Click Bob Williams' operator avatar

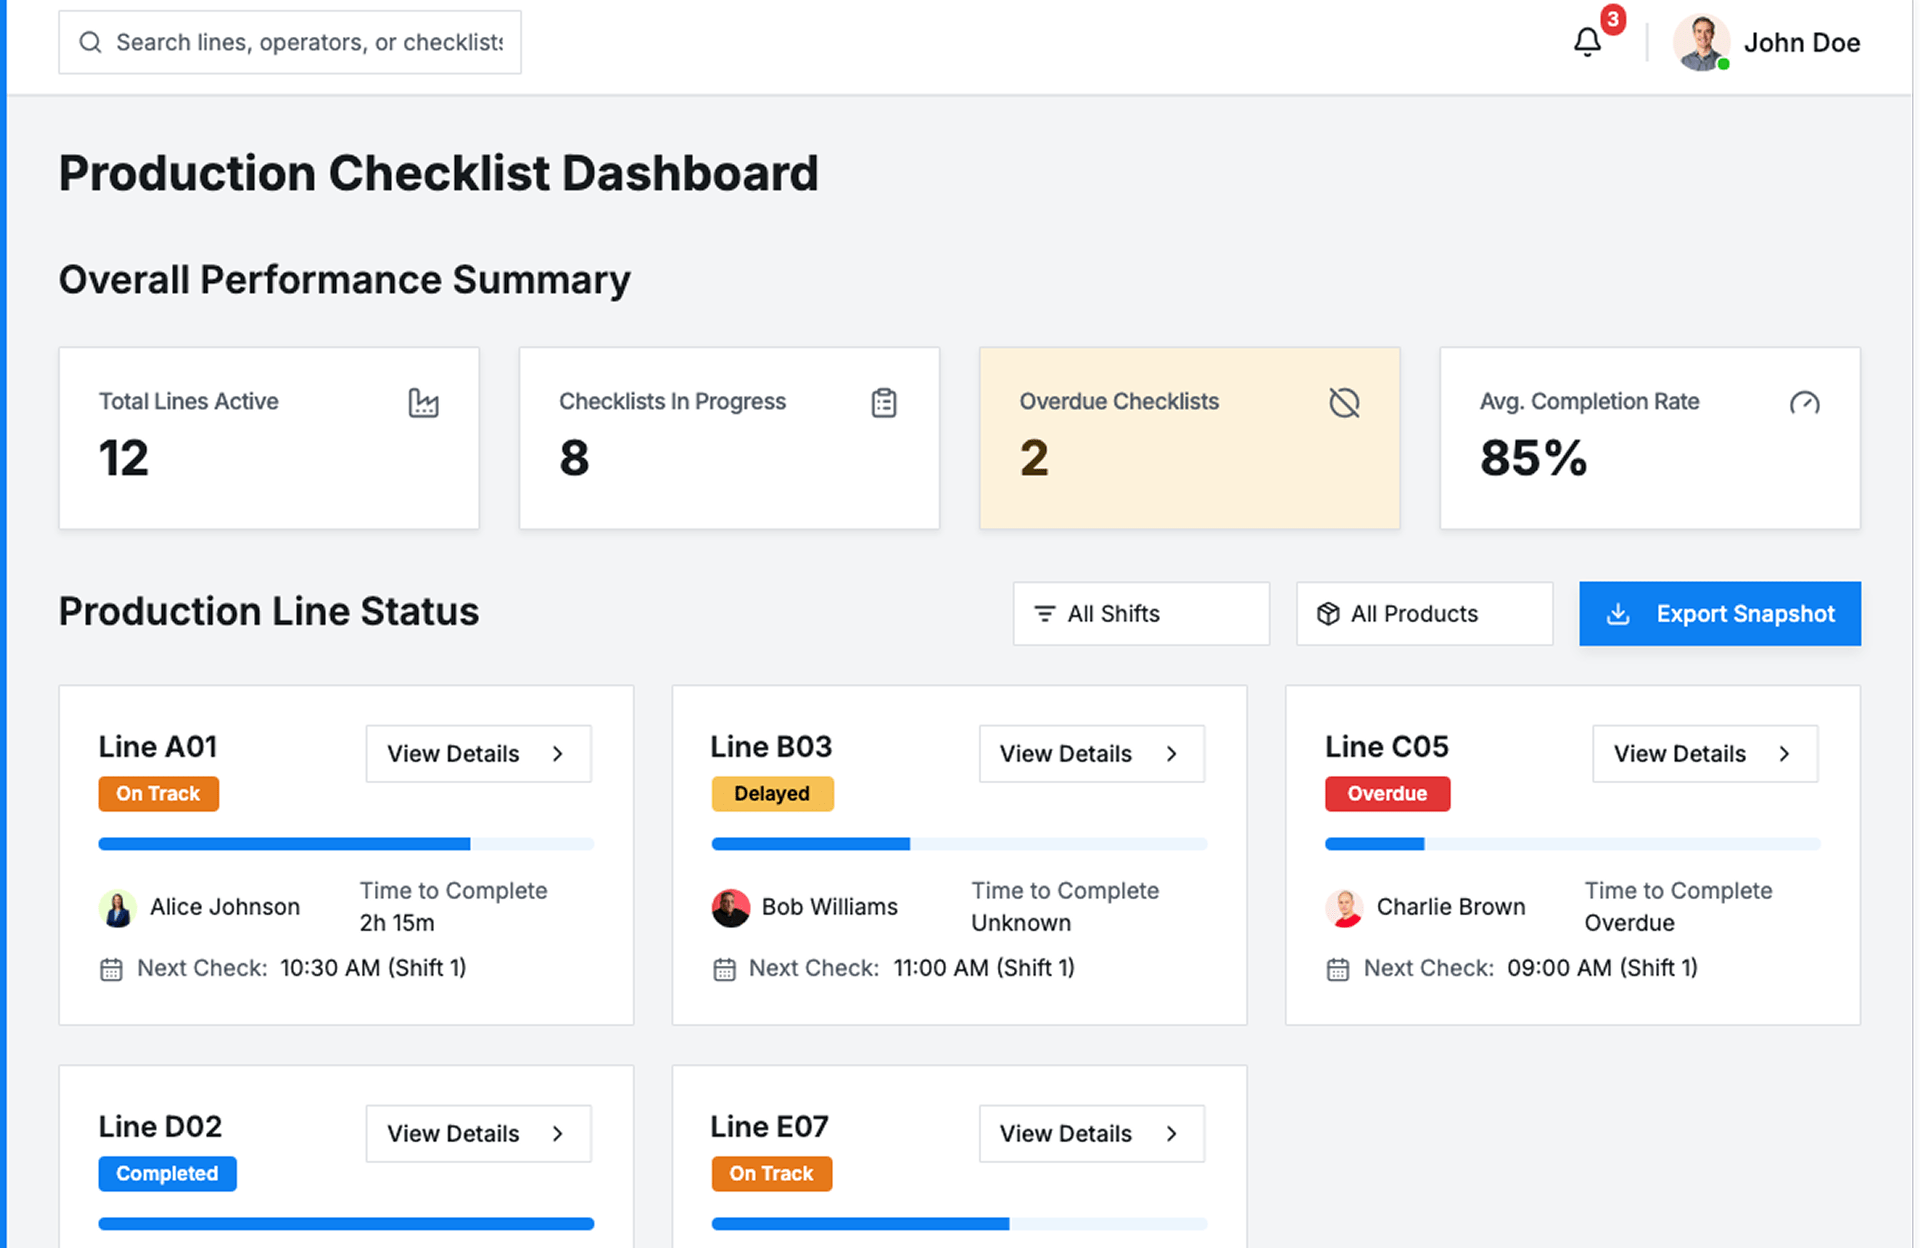[x=730, y=908]
